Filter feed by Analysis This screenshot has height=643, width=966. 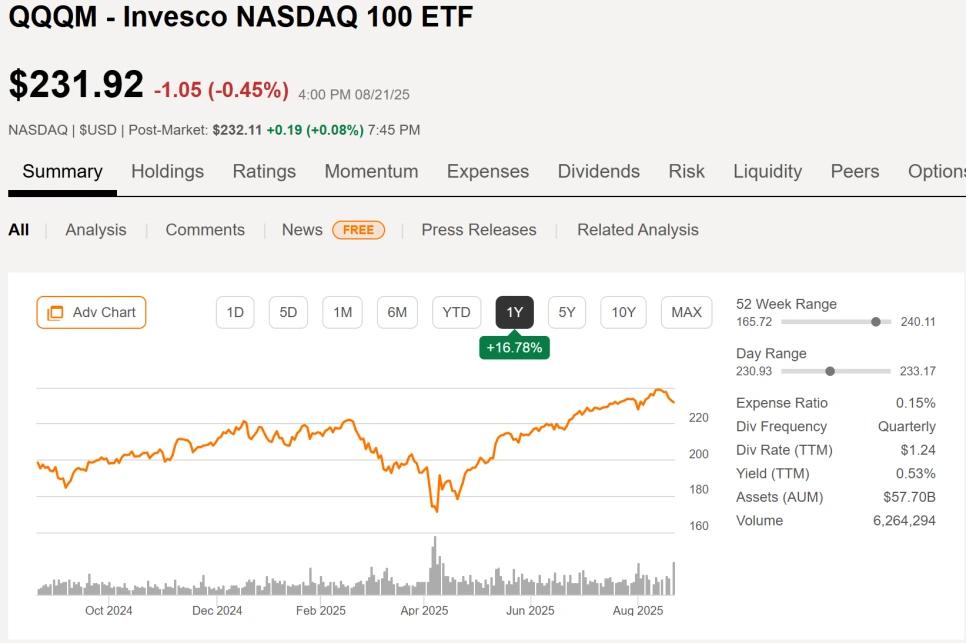pos(96,230)
